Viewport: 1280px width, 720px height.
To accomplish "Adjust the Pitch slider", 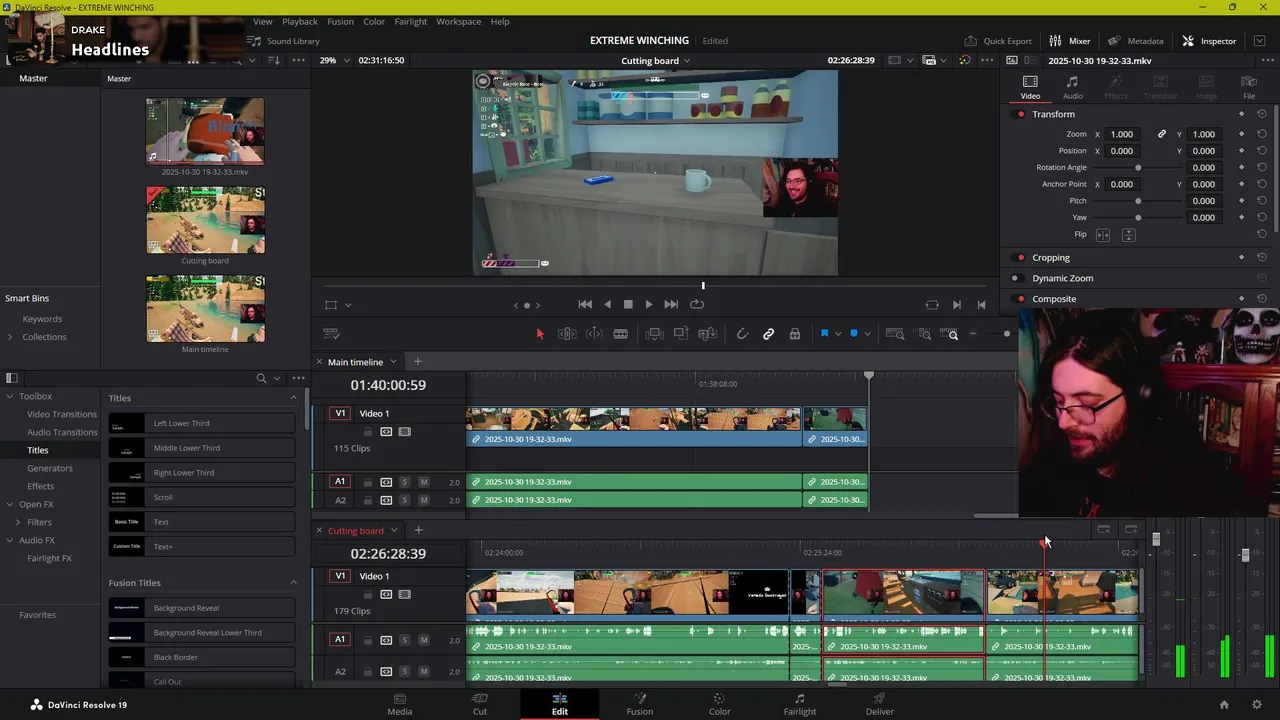I will coord(1138,201).
